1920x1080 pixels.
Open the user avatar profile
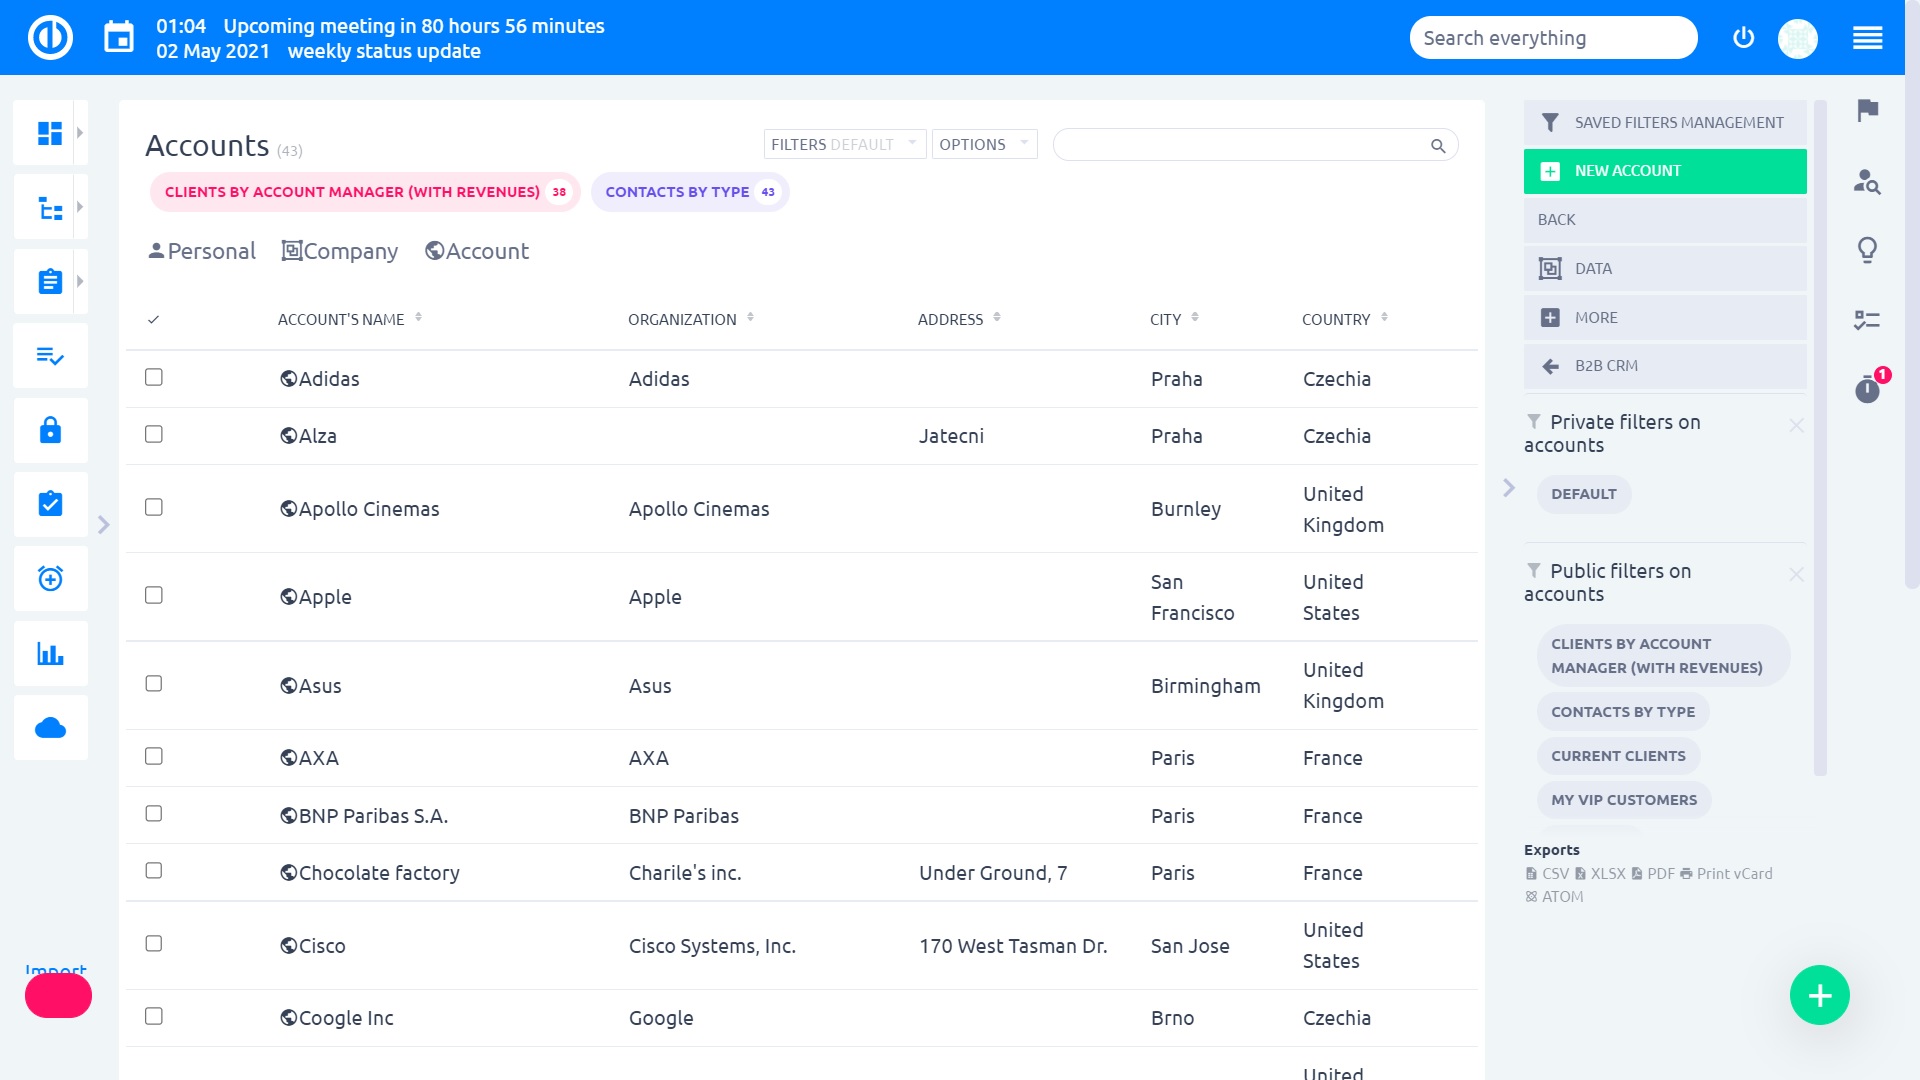pyautogui.click(x=1797, y=39)
